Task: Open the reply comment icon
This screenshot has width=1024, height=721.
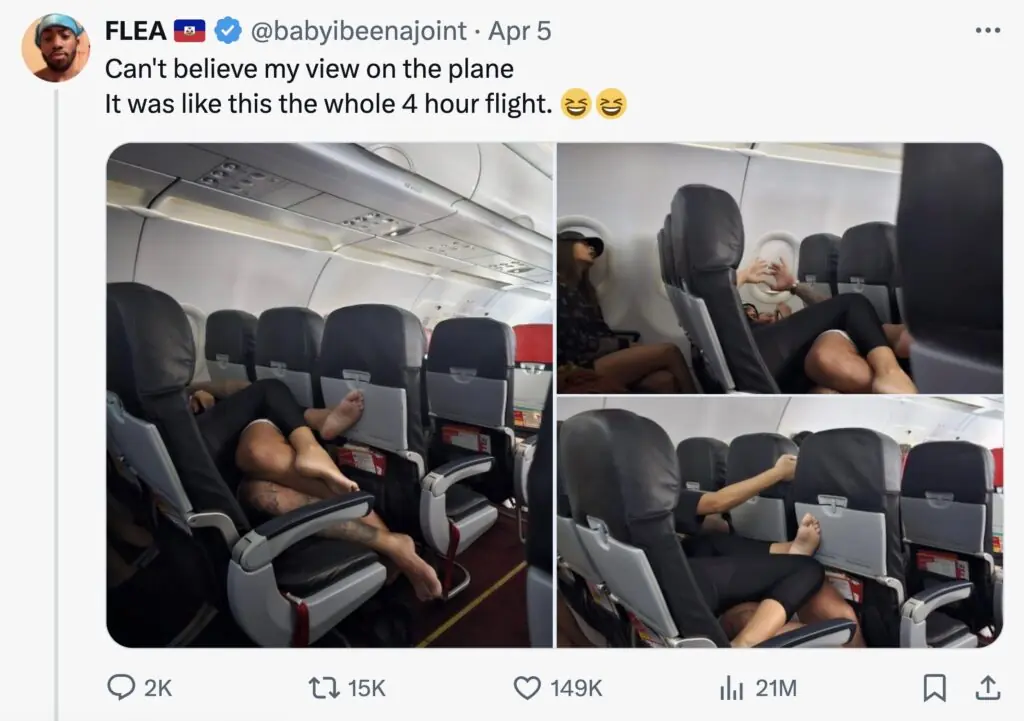Action: (x=121, y=687)
